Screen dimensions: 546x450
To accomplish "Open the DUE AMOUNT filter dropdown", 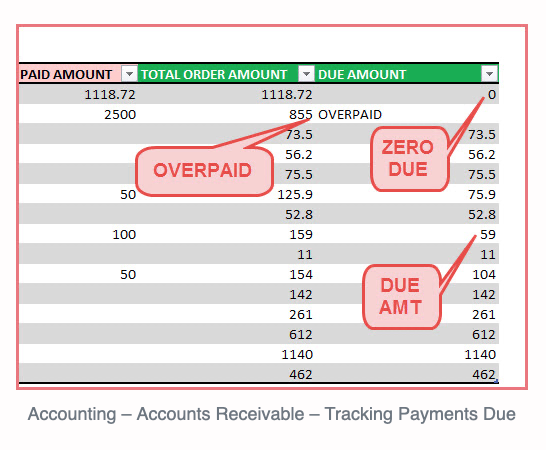I will (489, 74).
